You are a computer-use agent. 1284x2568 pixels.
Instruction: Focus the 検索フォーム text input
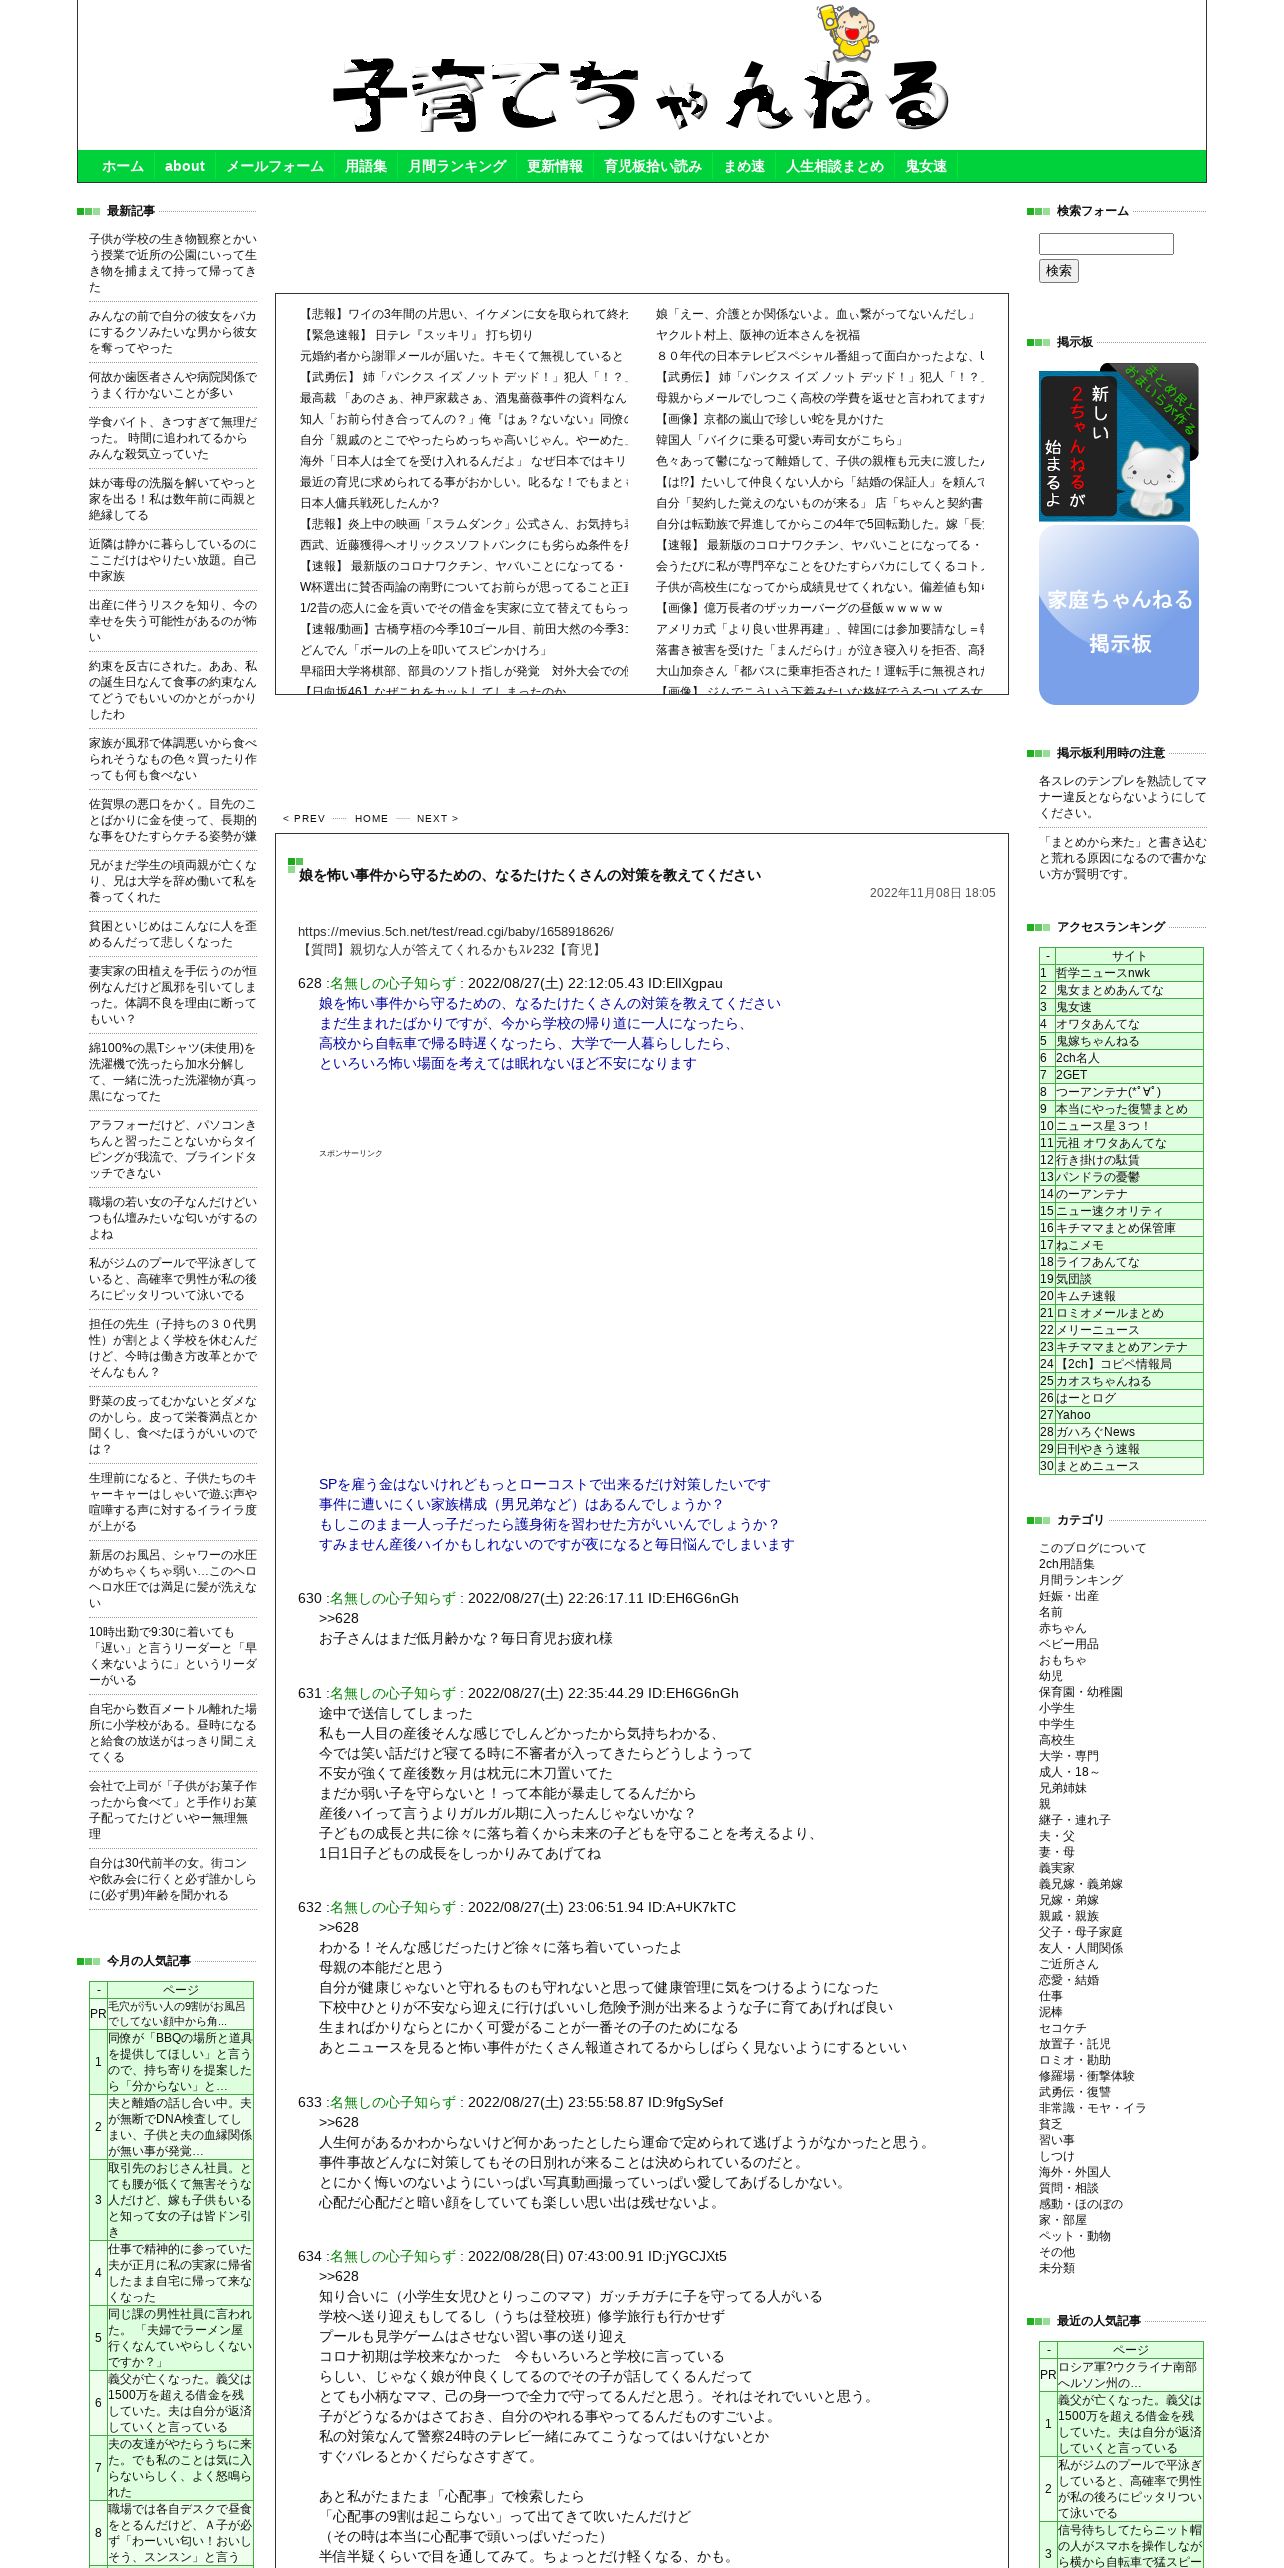1106,244
